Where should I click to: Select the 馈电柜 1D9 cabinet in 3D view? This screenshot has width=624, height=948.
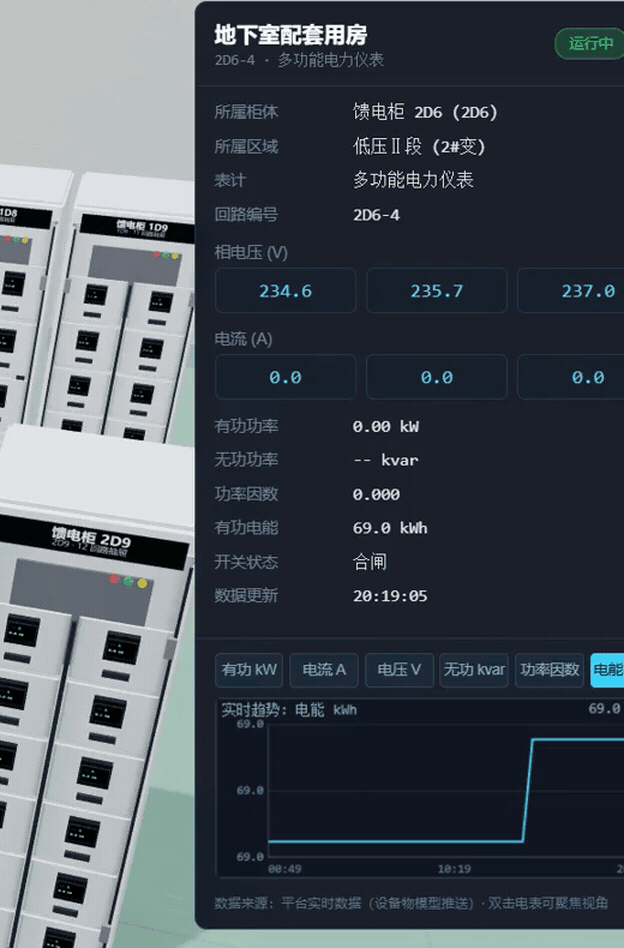pyautogui.click(x=121, y=308)
